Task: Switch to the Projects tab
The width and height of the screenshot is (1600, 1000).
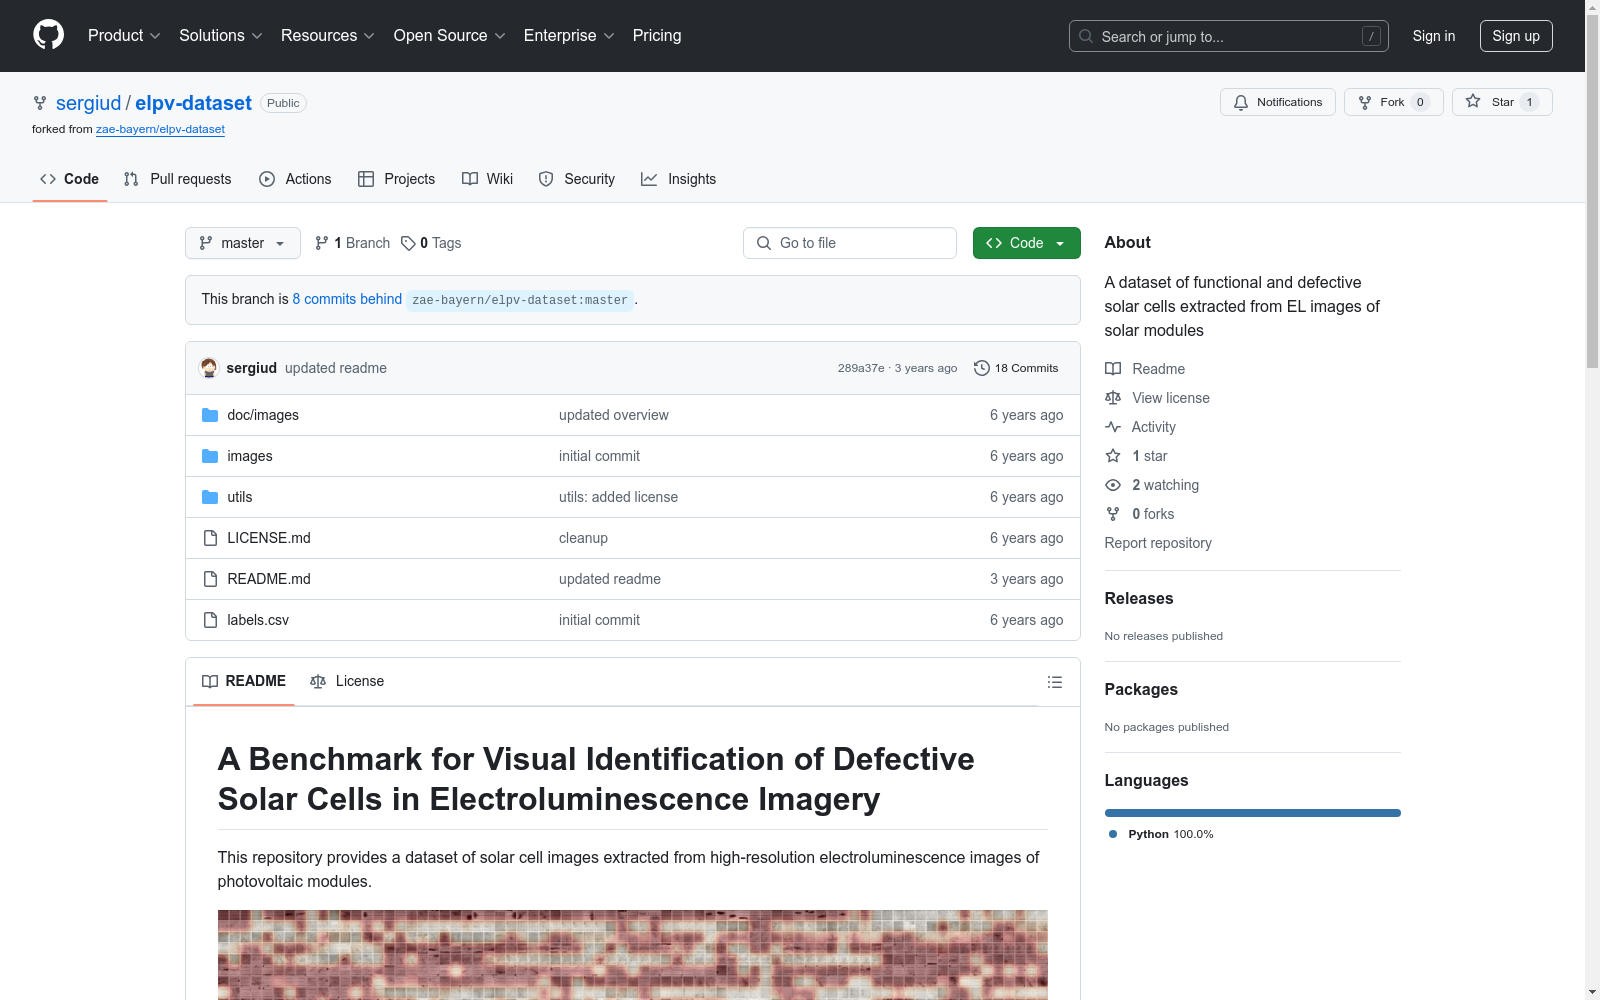Action: tap(396, 179)
